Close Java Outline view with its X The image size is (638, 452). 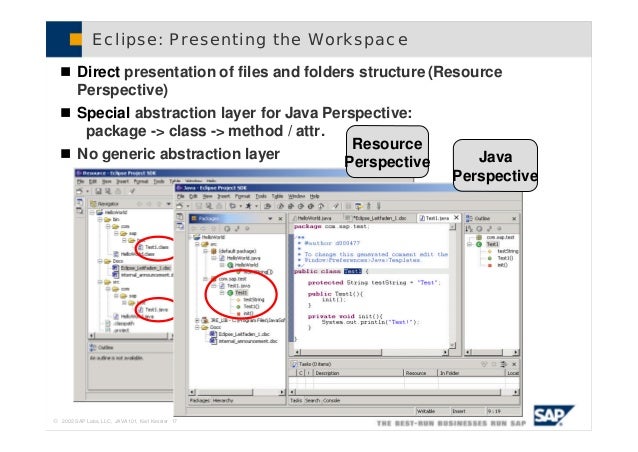point(514,219)
